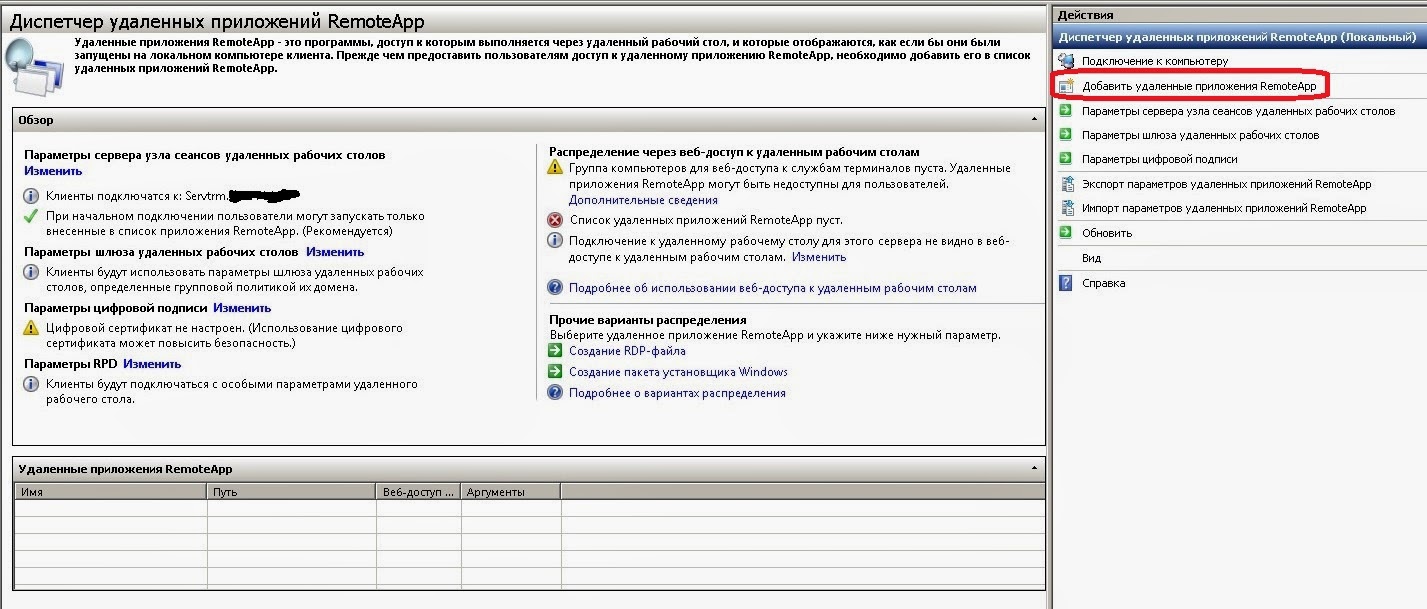Click info icon beside Клиенты будут подключаться с особыми

pos(31,384)
